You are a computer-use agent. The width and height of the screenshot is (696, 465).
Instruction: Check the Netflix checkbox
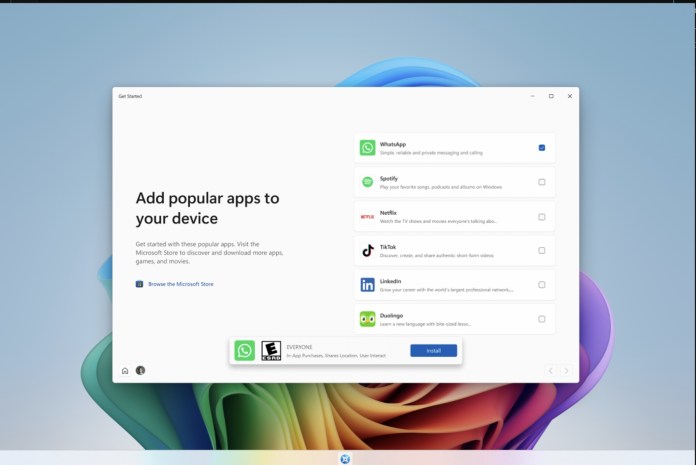pos(542,217)
